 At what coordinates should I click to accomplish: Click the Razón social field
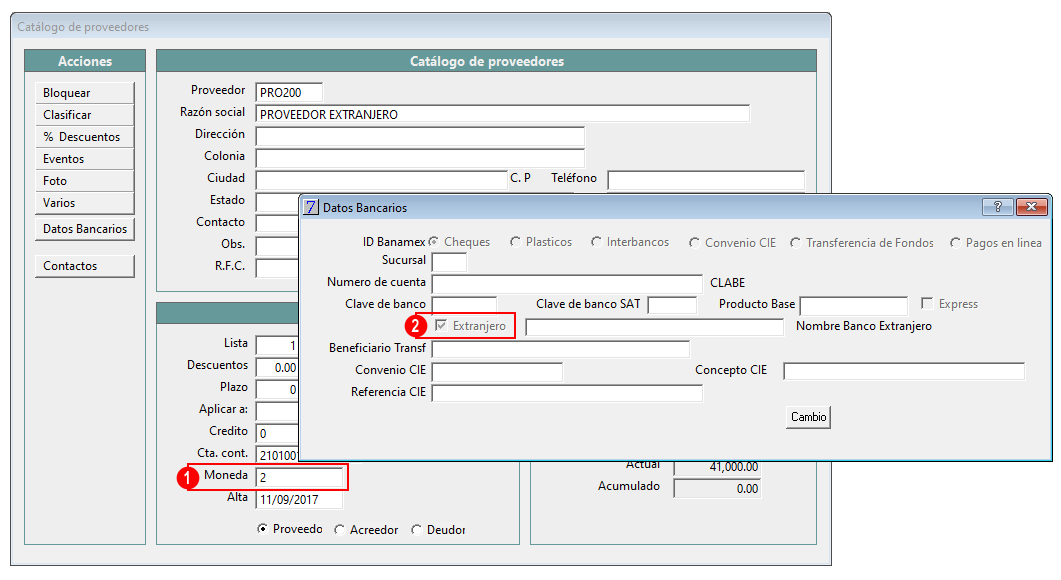pyautogui.click(x=502, y=114)
